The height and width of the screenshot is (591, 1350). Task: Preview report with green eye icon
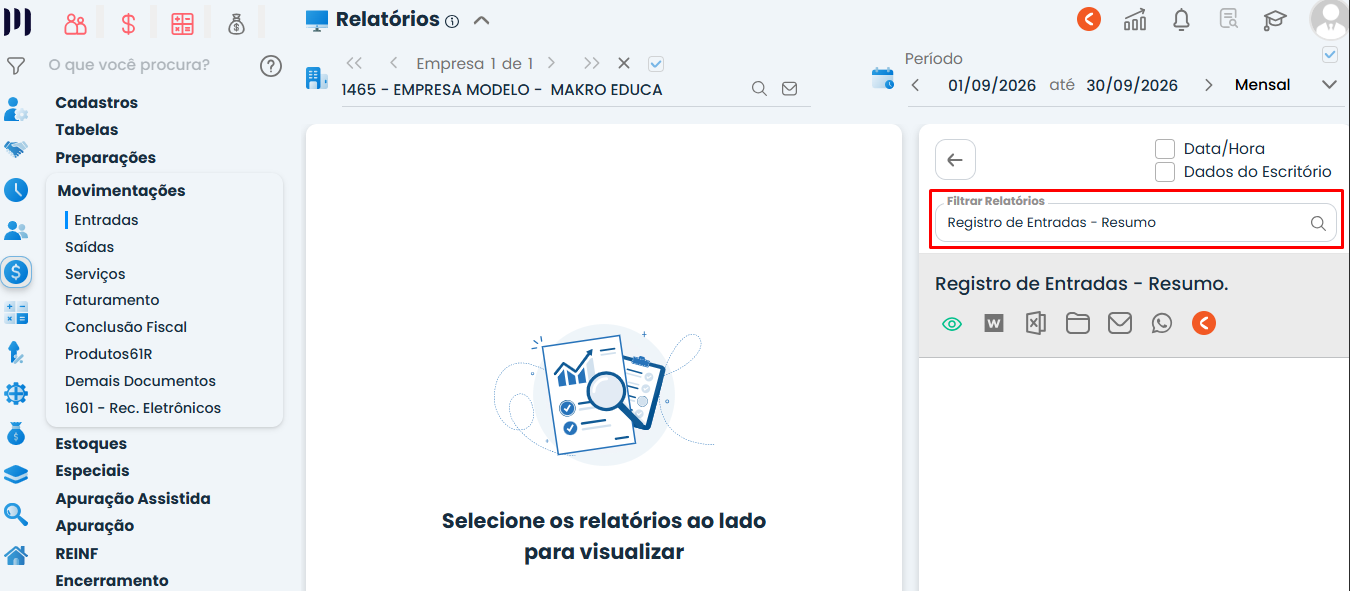click(x=952, y=323)
